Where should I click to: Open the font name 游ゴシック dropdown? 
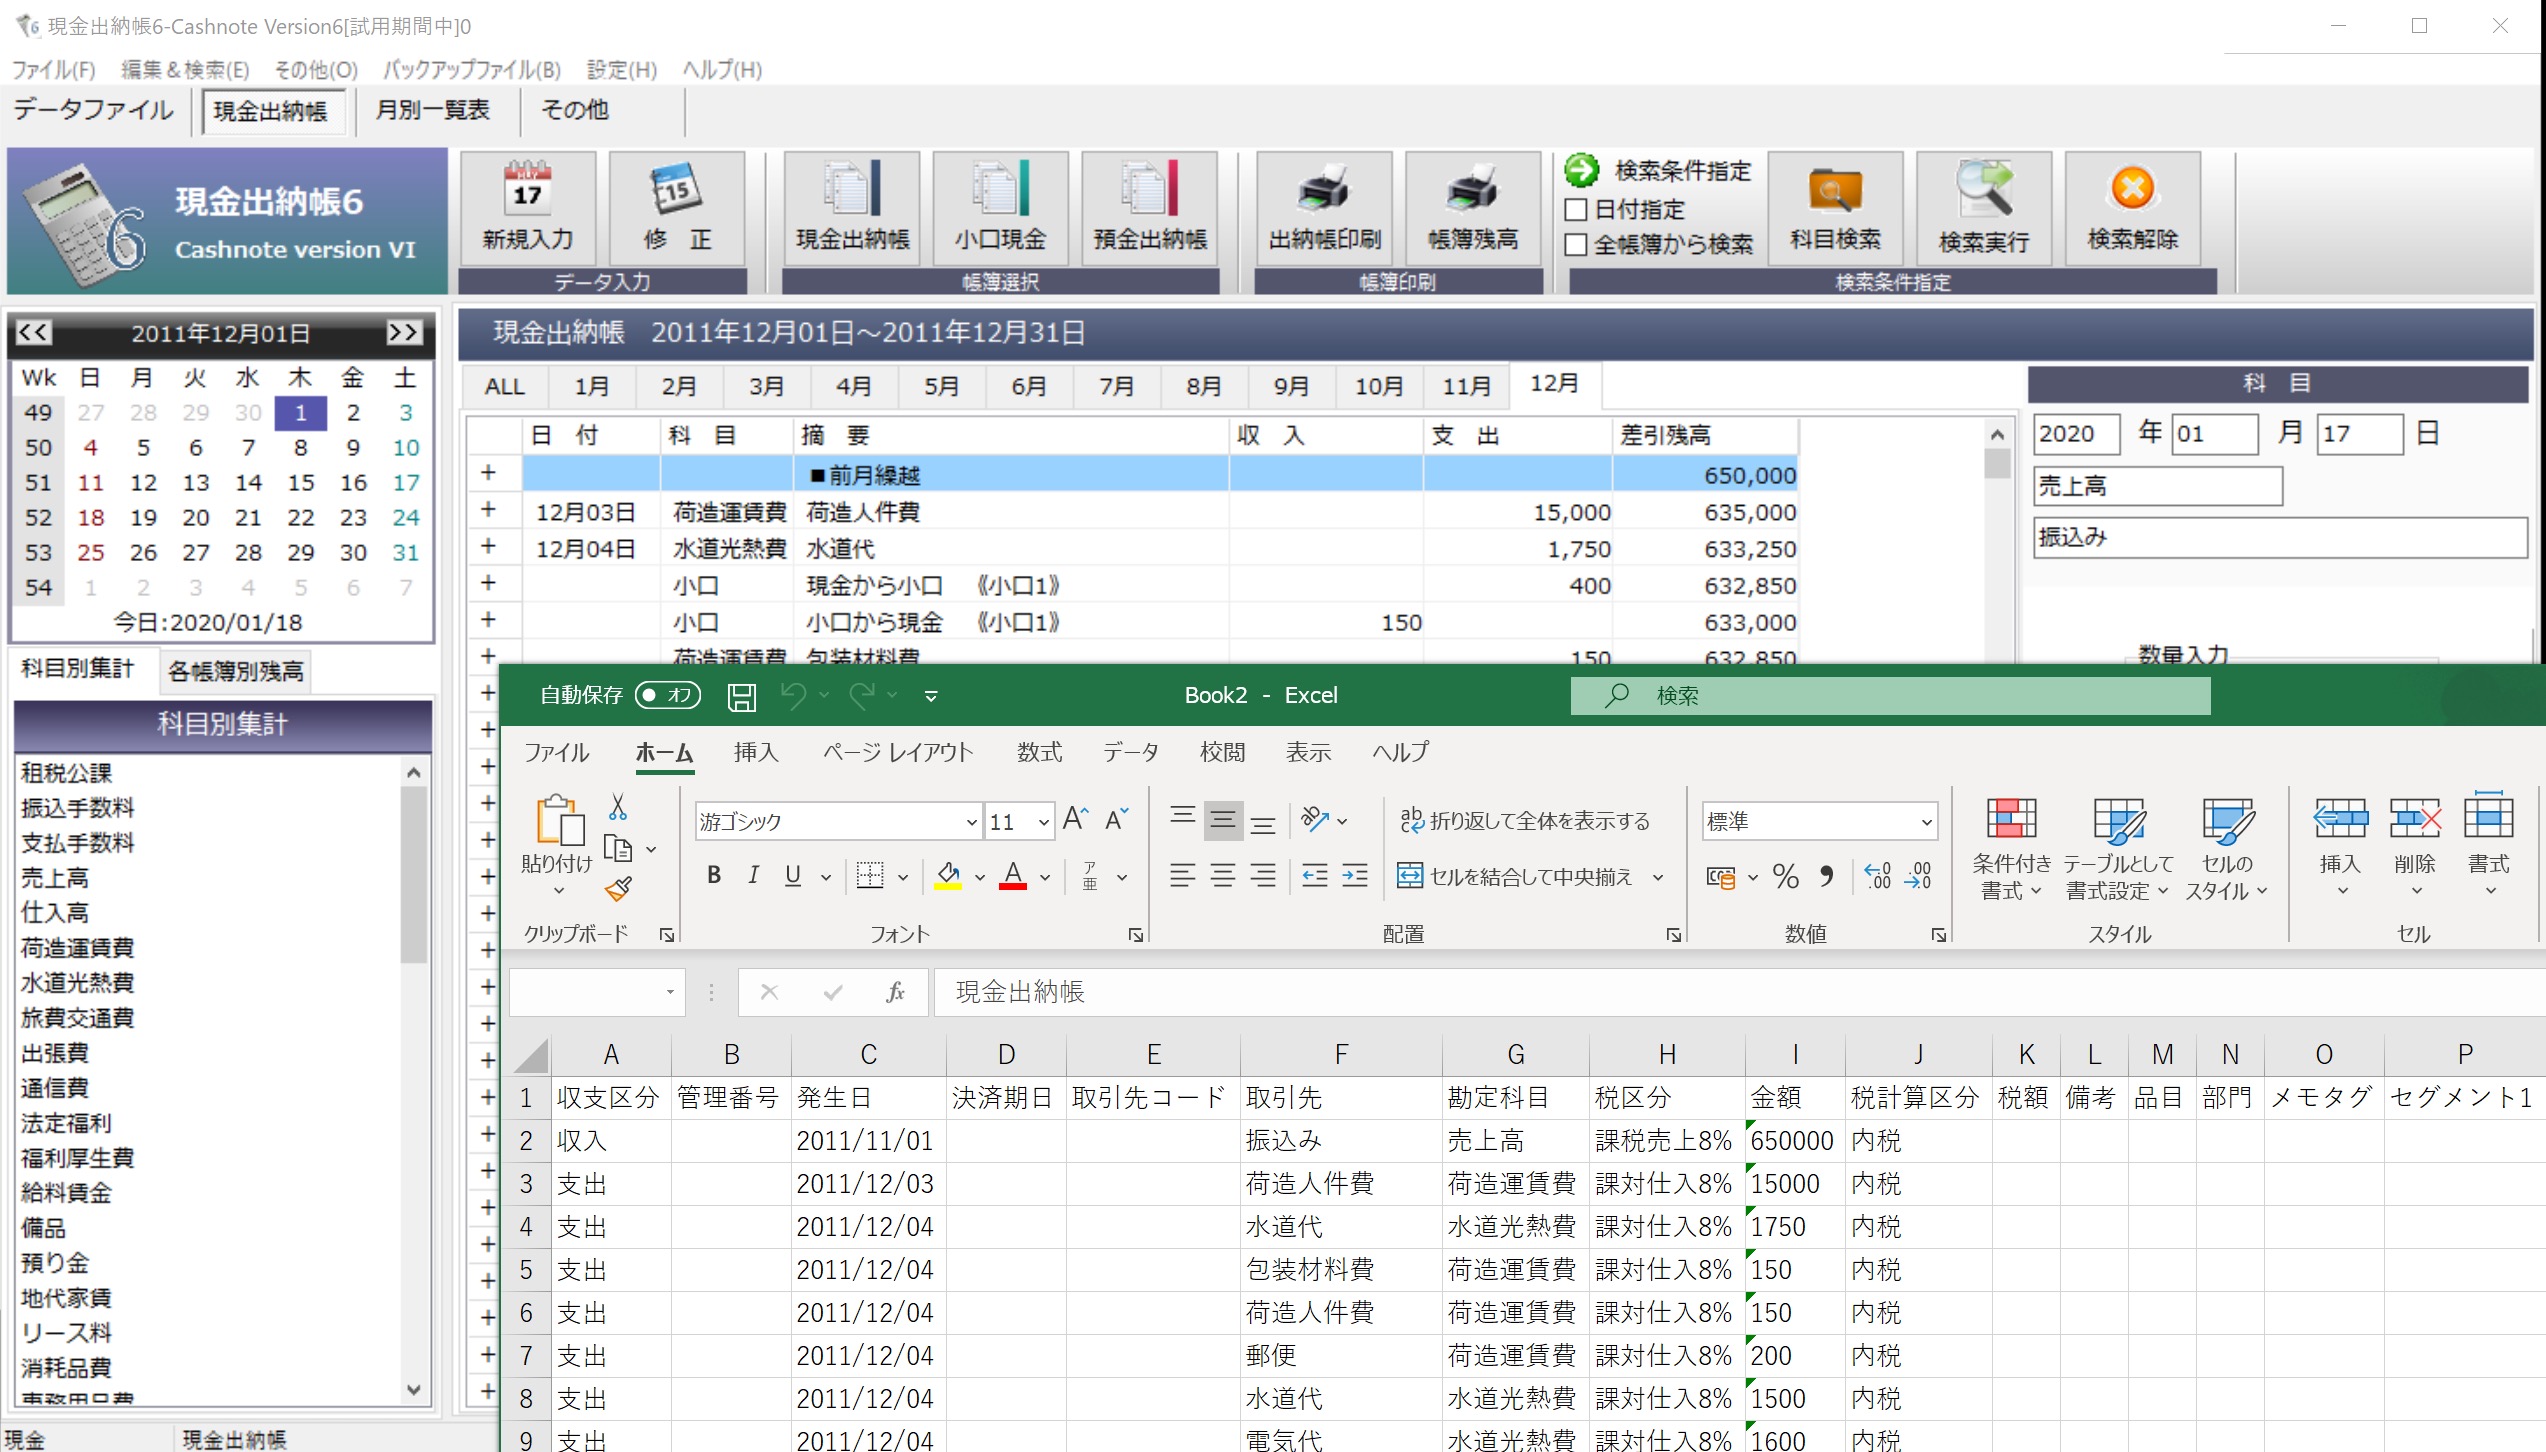[x=971, y=822]
